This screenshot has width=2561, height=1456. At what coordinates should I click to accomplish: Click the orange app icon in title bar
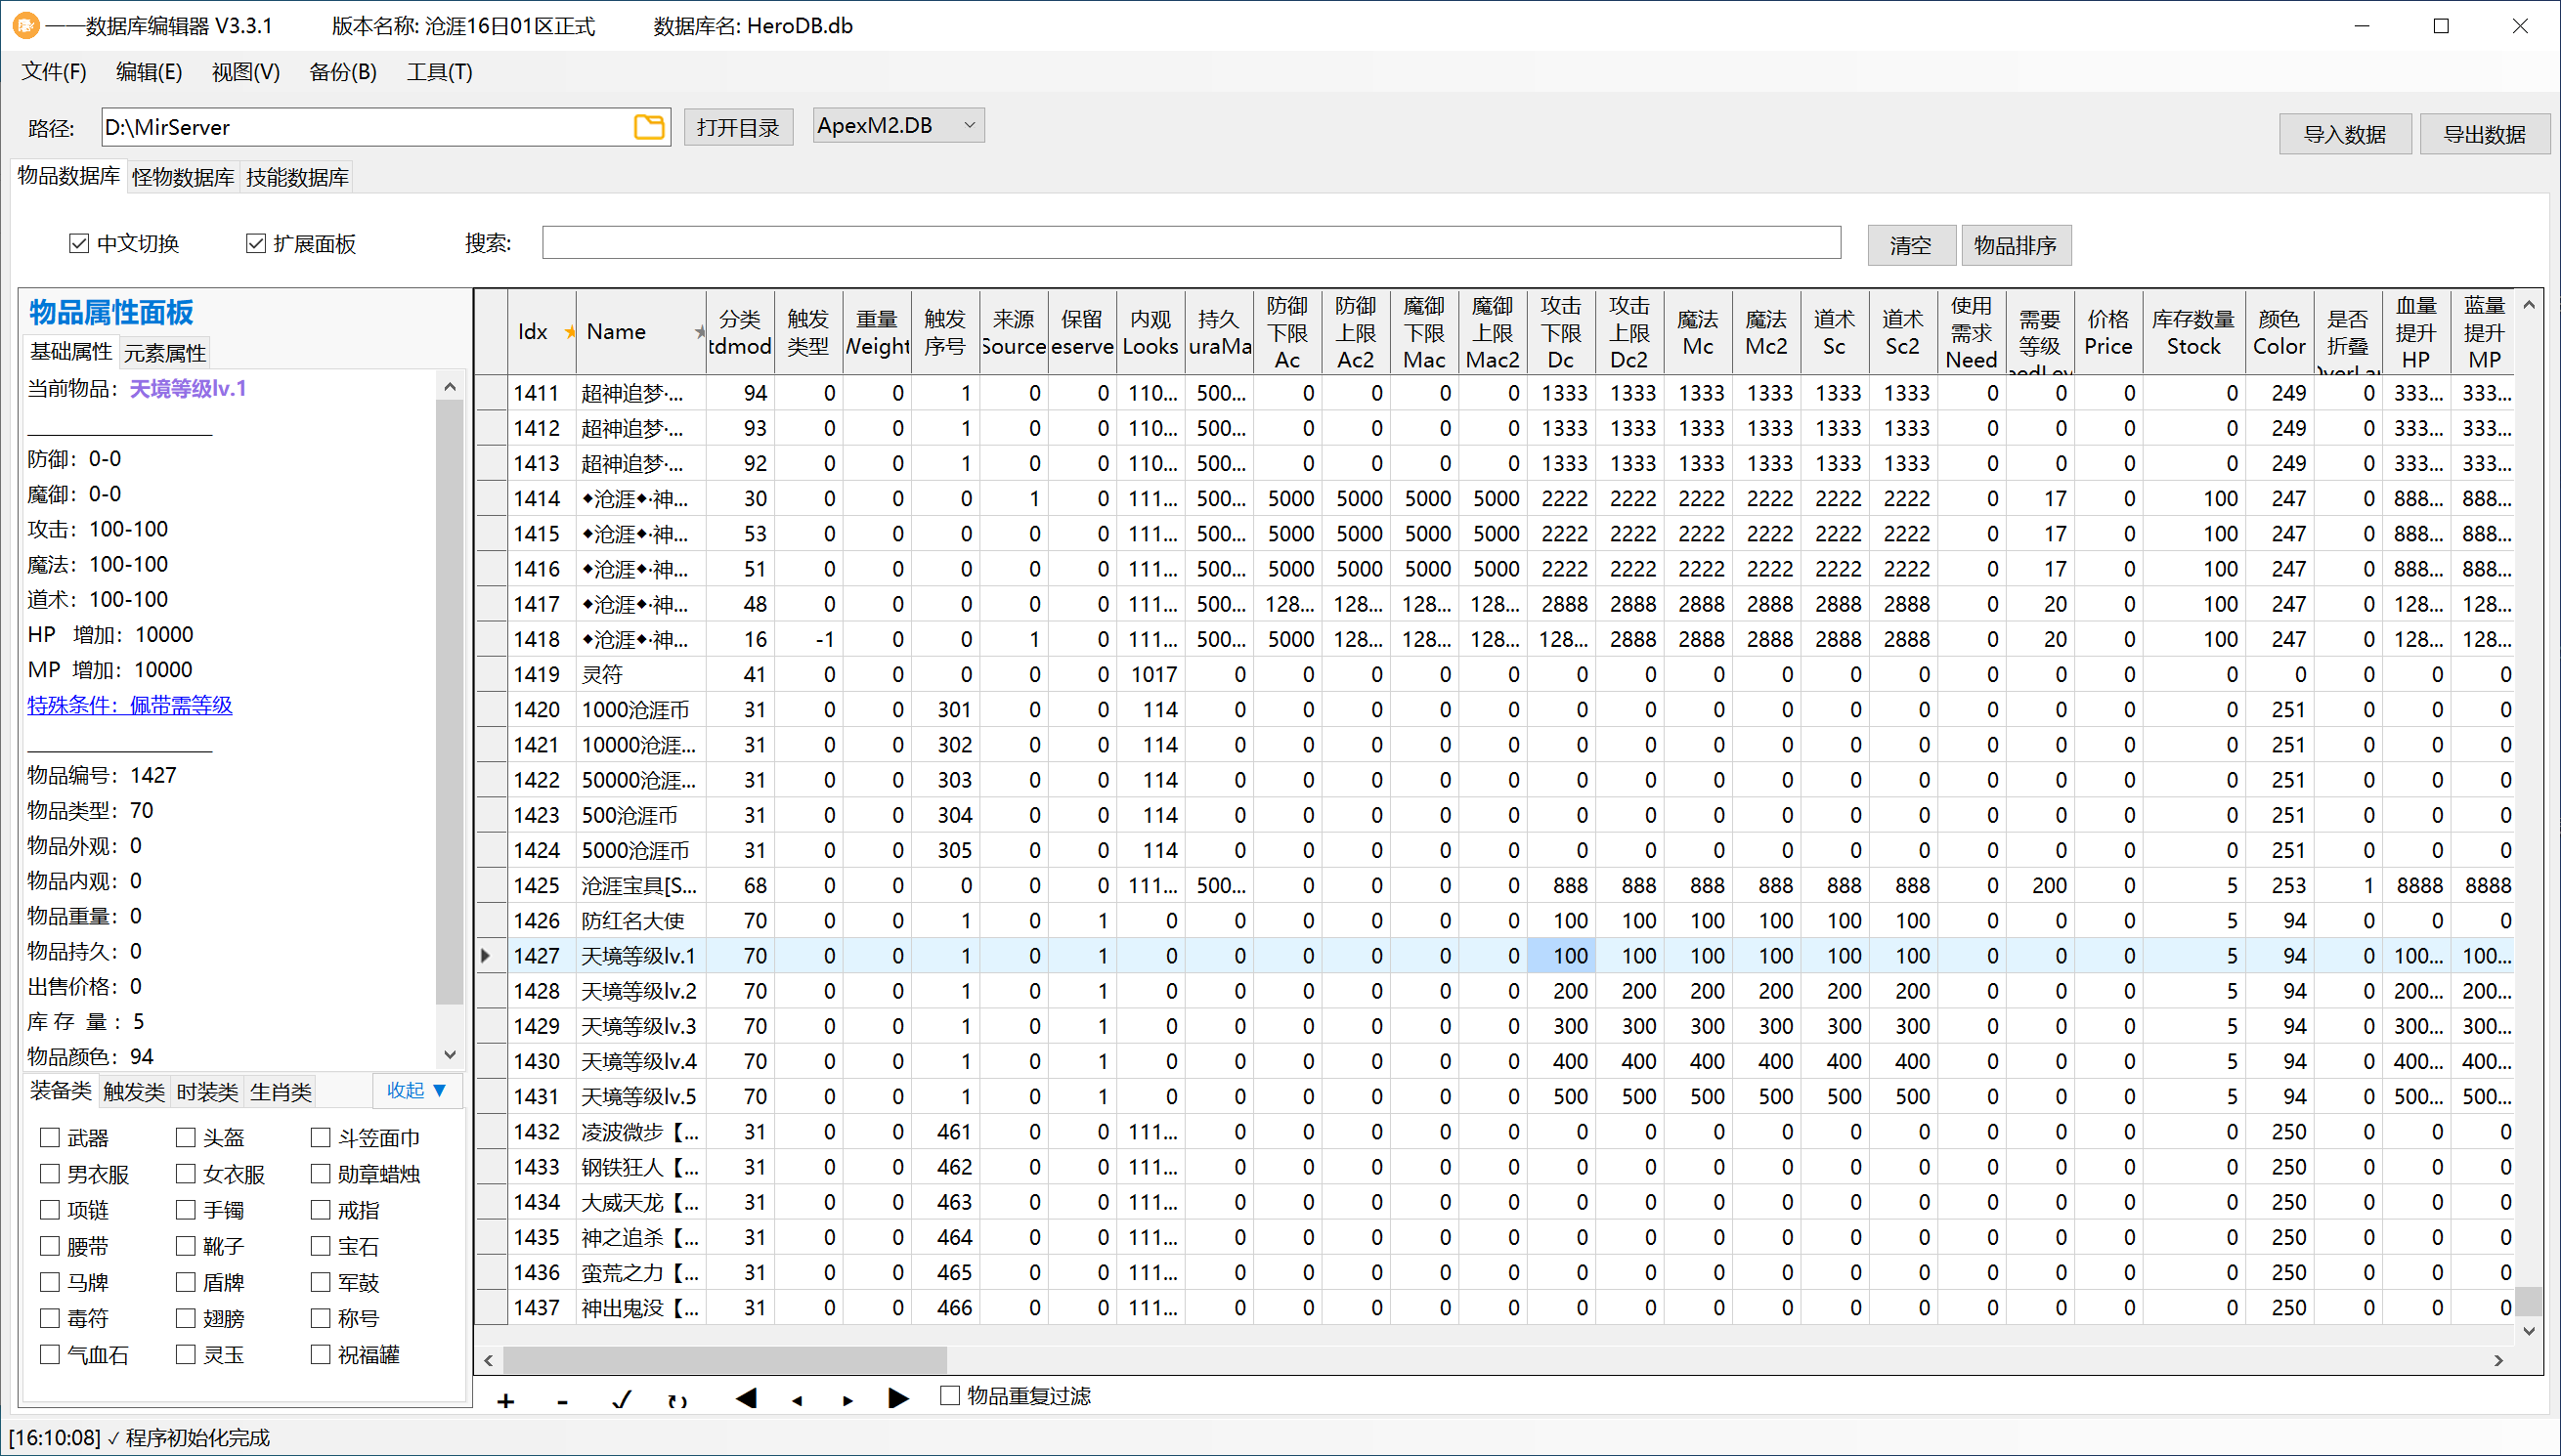point(26,25)
